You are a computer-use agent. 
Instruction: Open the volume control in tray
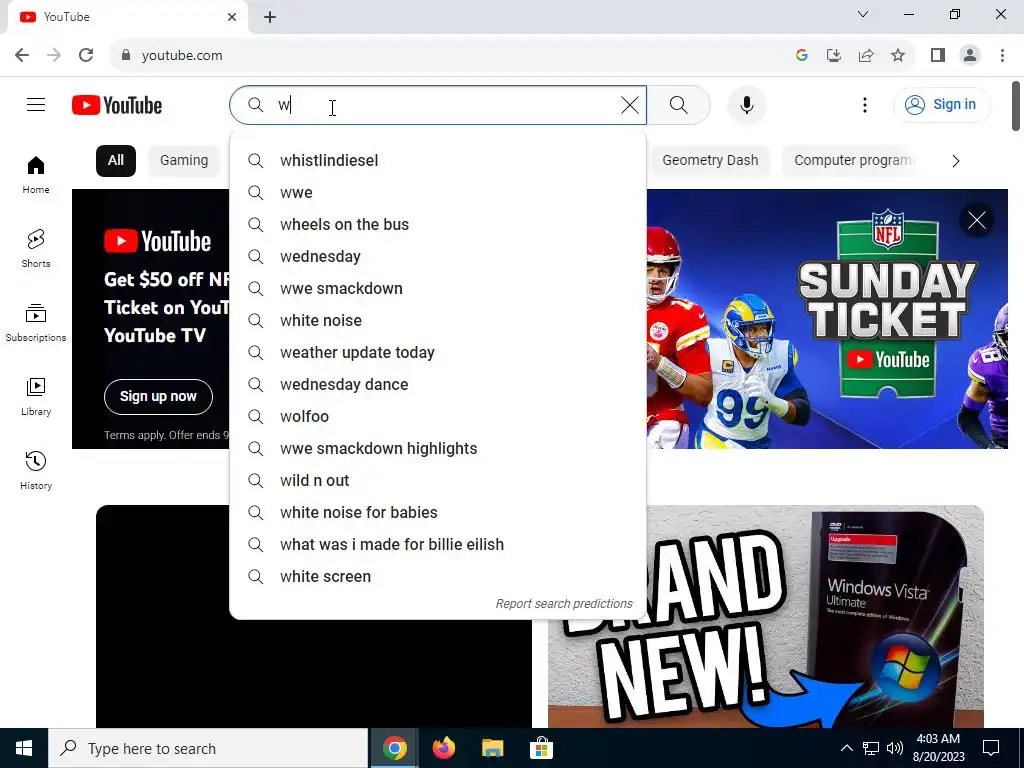(895, 748)
